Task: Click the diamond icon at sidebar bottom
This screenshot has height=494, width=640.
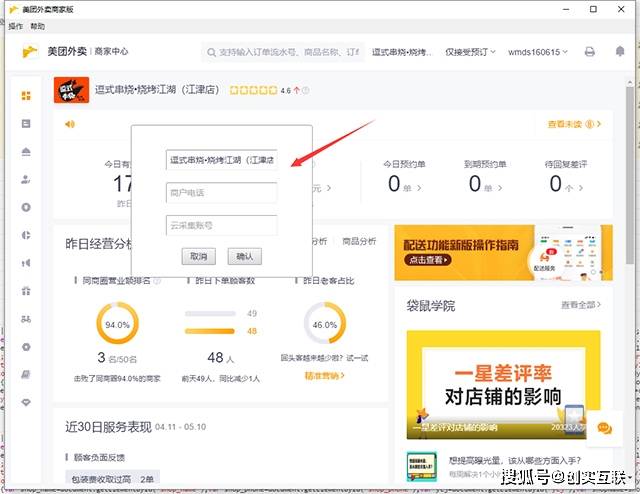Action: (26, 402)
